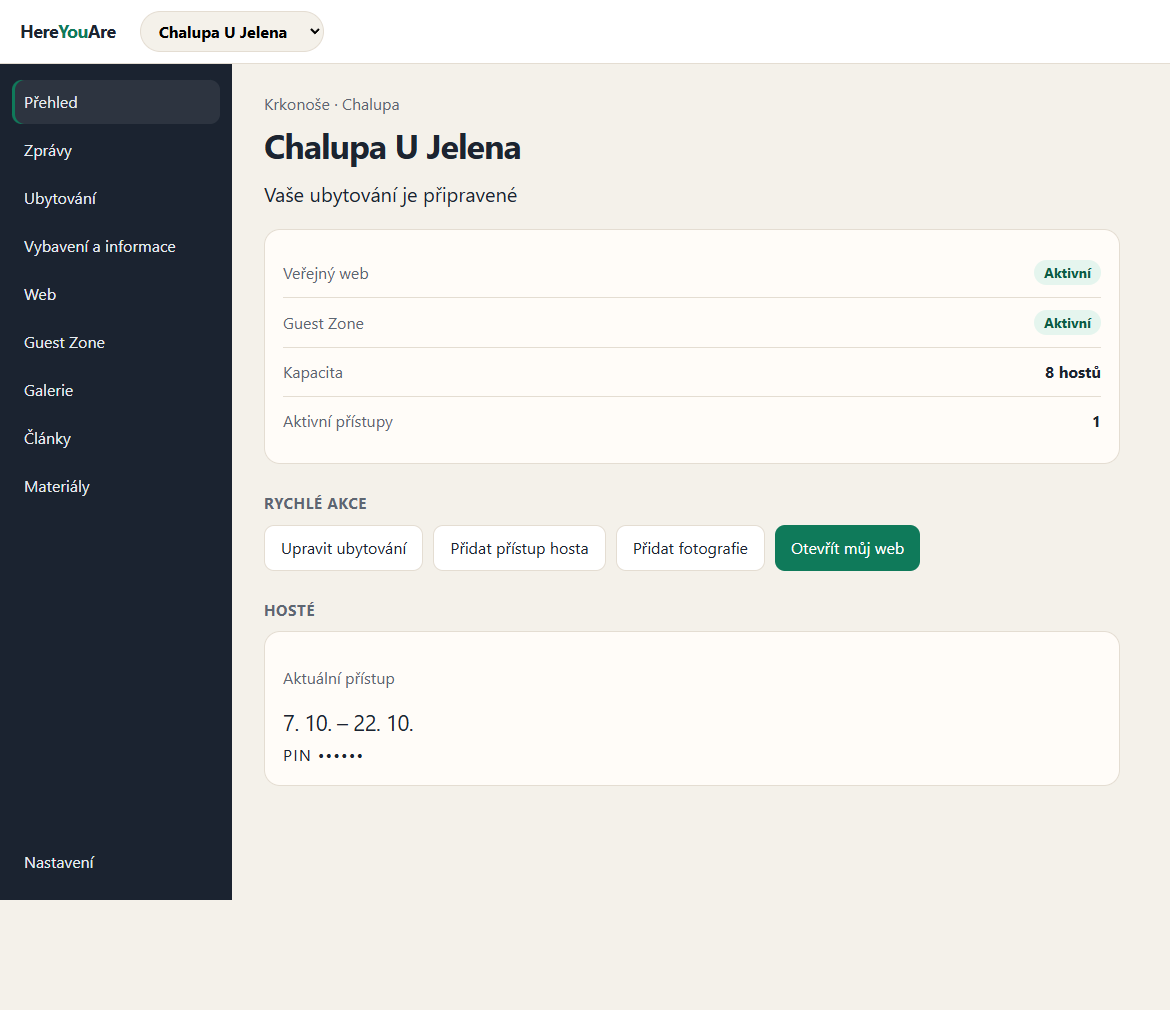1170x1010 pixels.
Task: Click the Guest Zone label in the status card
Action: point(323,324)
